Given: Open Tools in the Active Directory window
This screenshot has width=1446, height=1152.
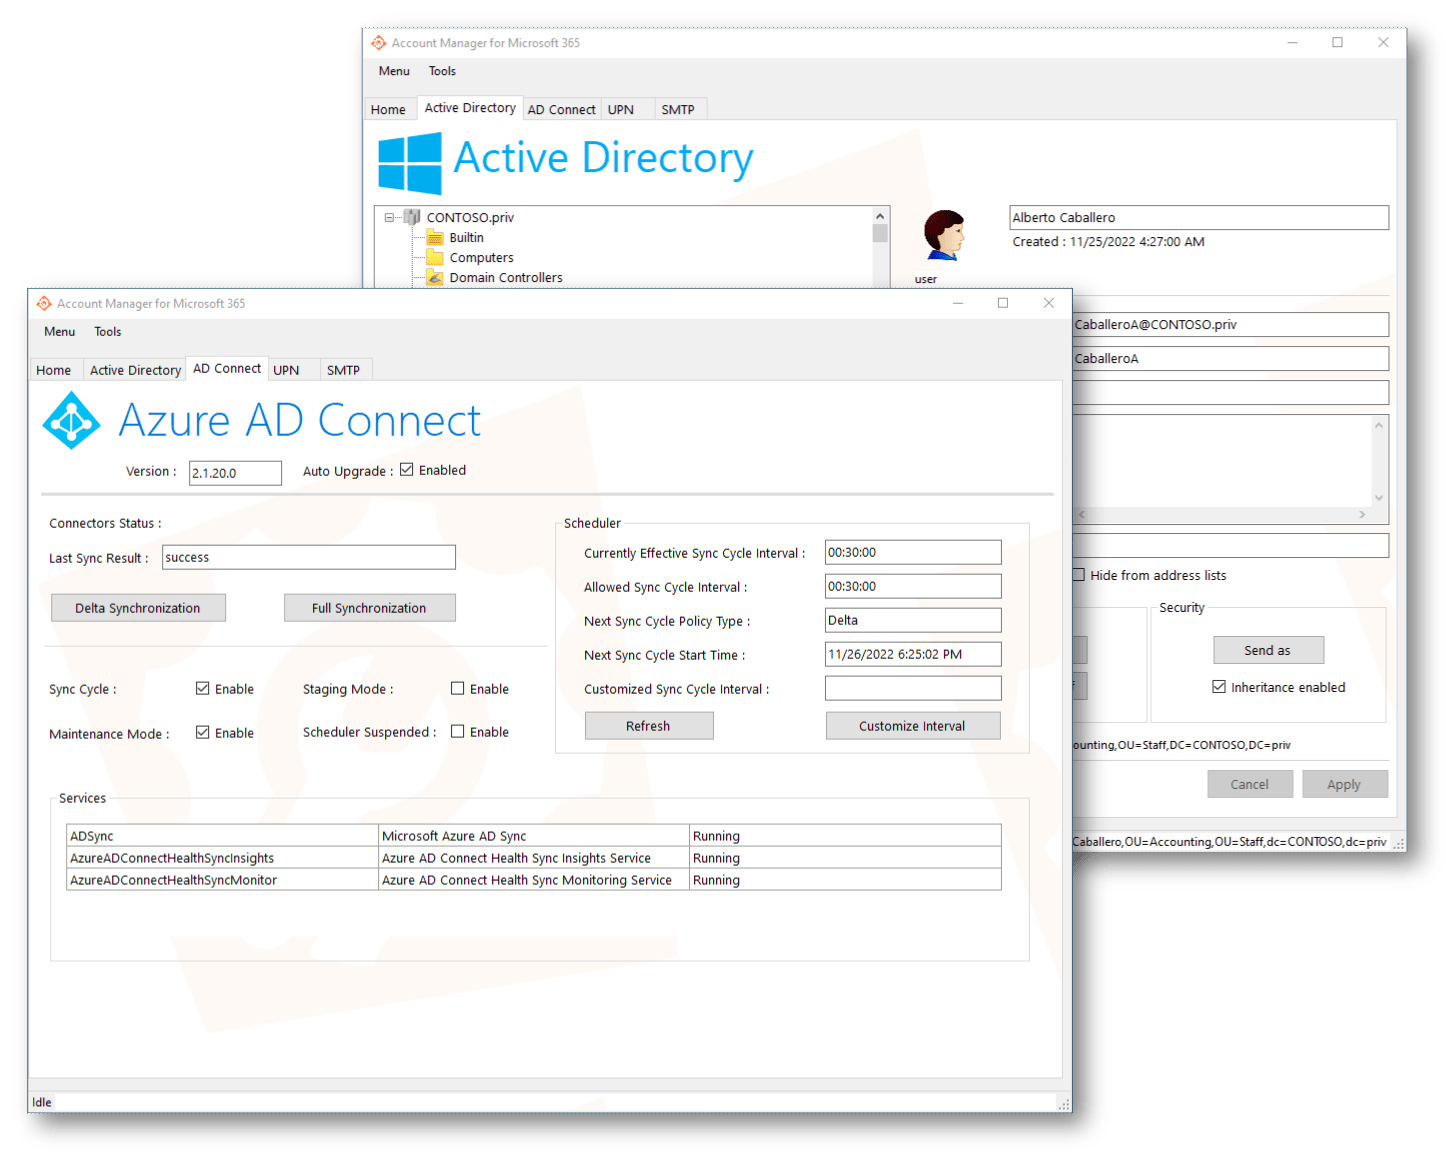Looking at the screenshot, I should (x=442, y=71).
